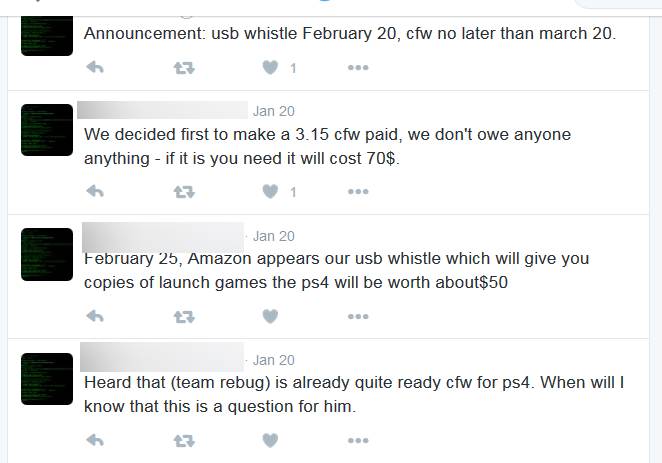Open more options on 3.15 cfw tweet
The height and width of the screenshot is (463, 662).
(x=358, y=192)
